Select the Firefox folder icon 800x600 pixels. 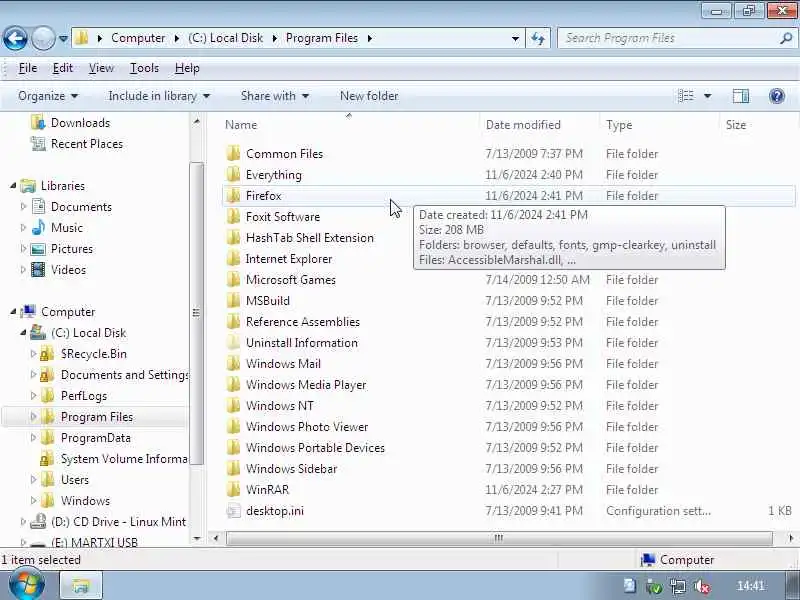233,195
